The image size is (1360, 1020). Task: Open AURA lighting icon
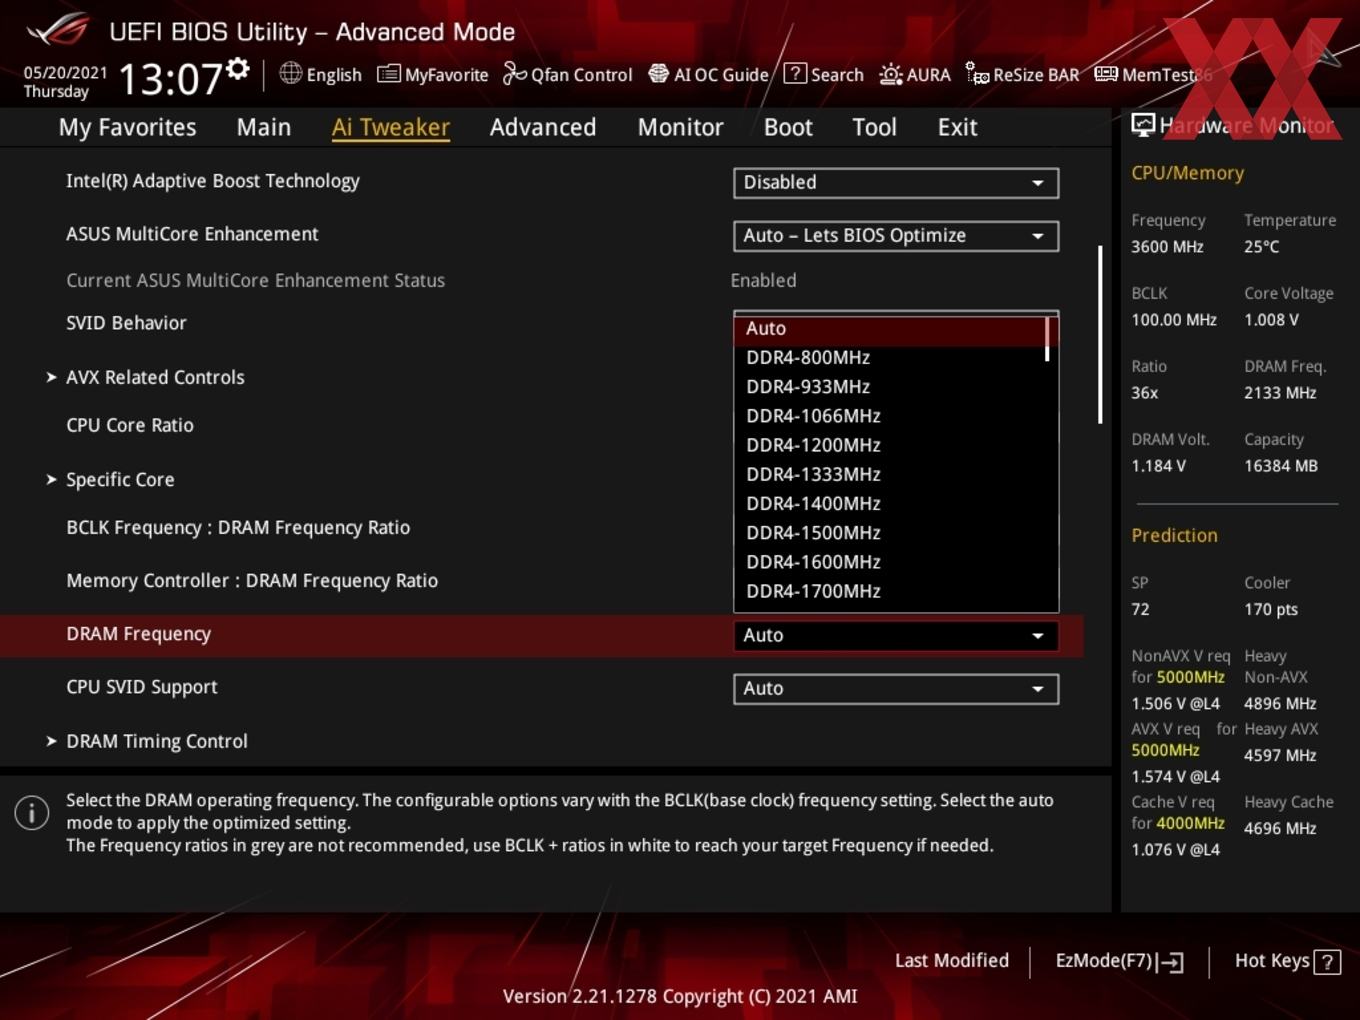pos(890,74)
